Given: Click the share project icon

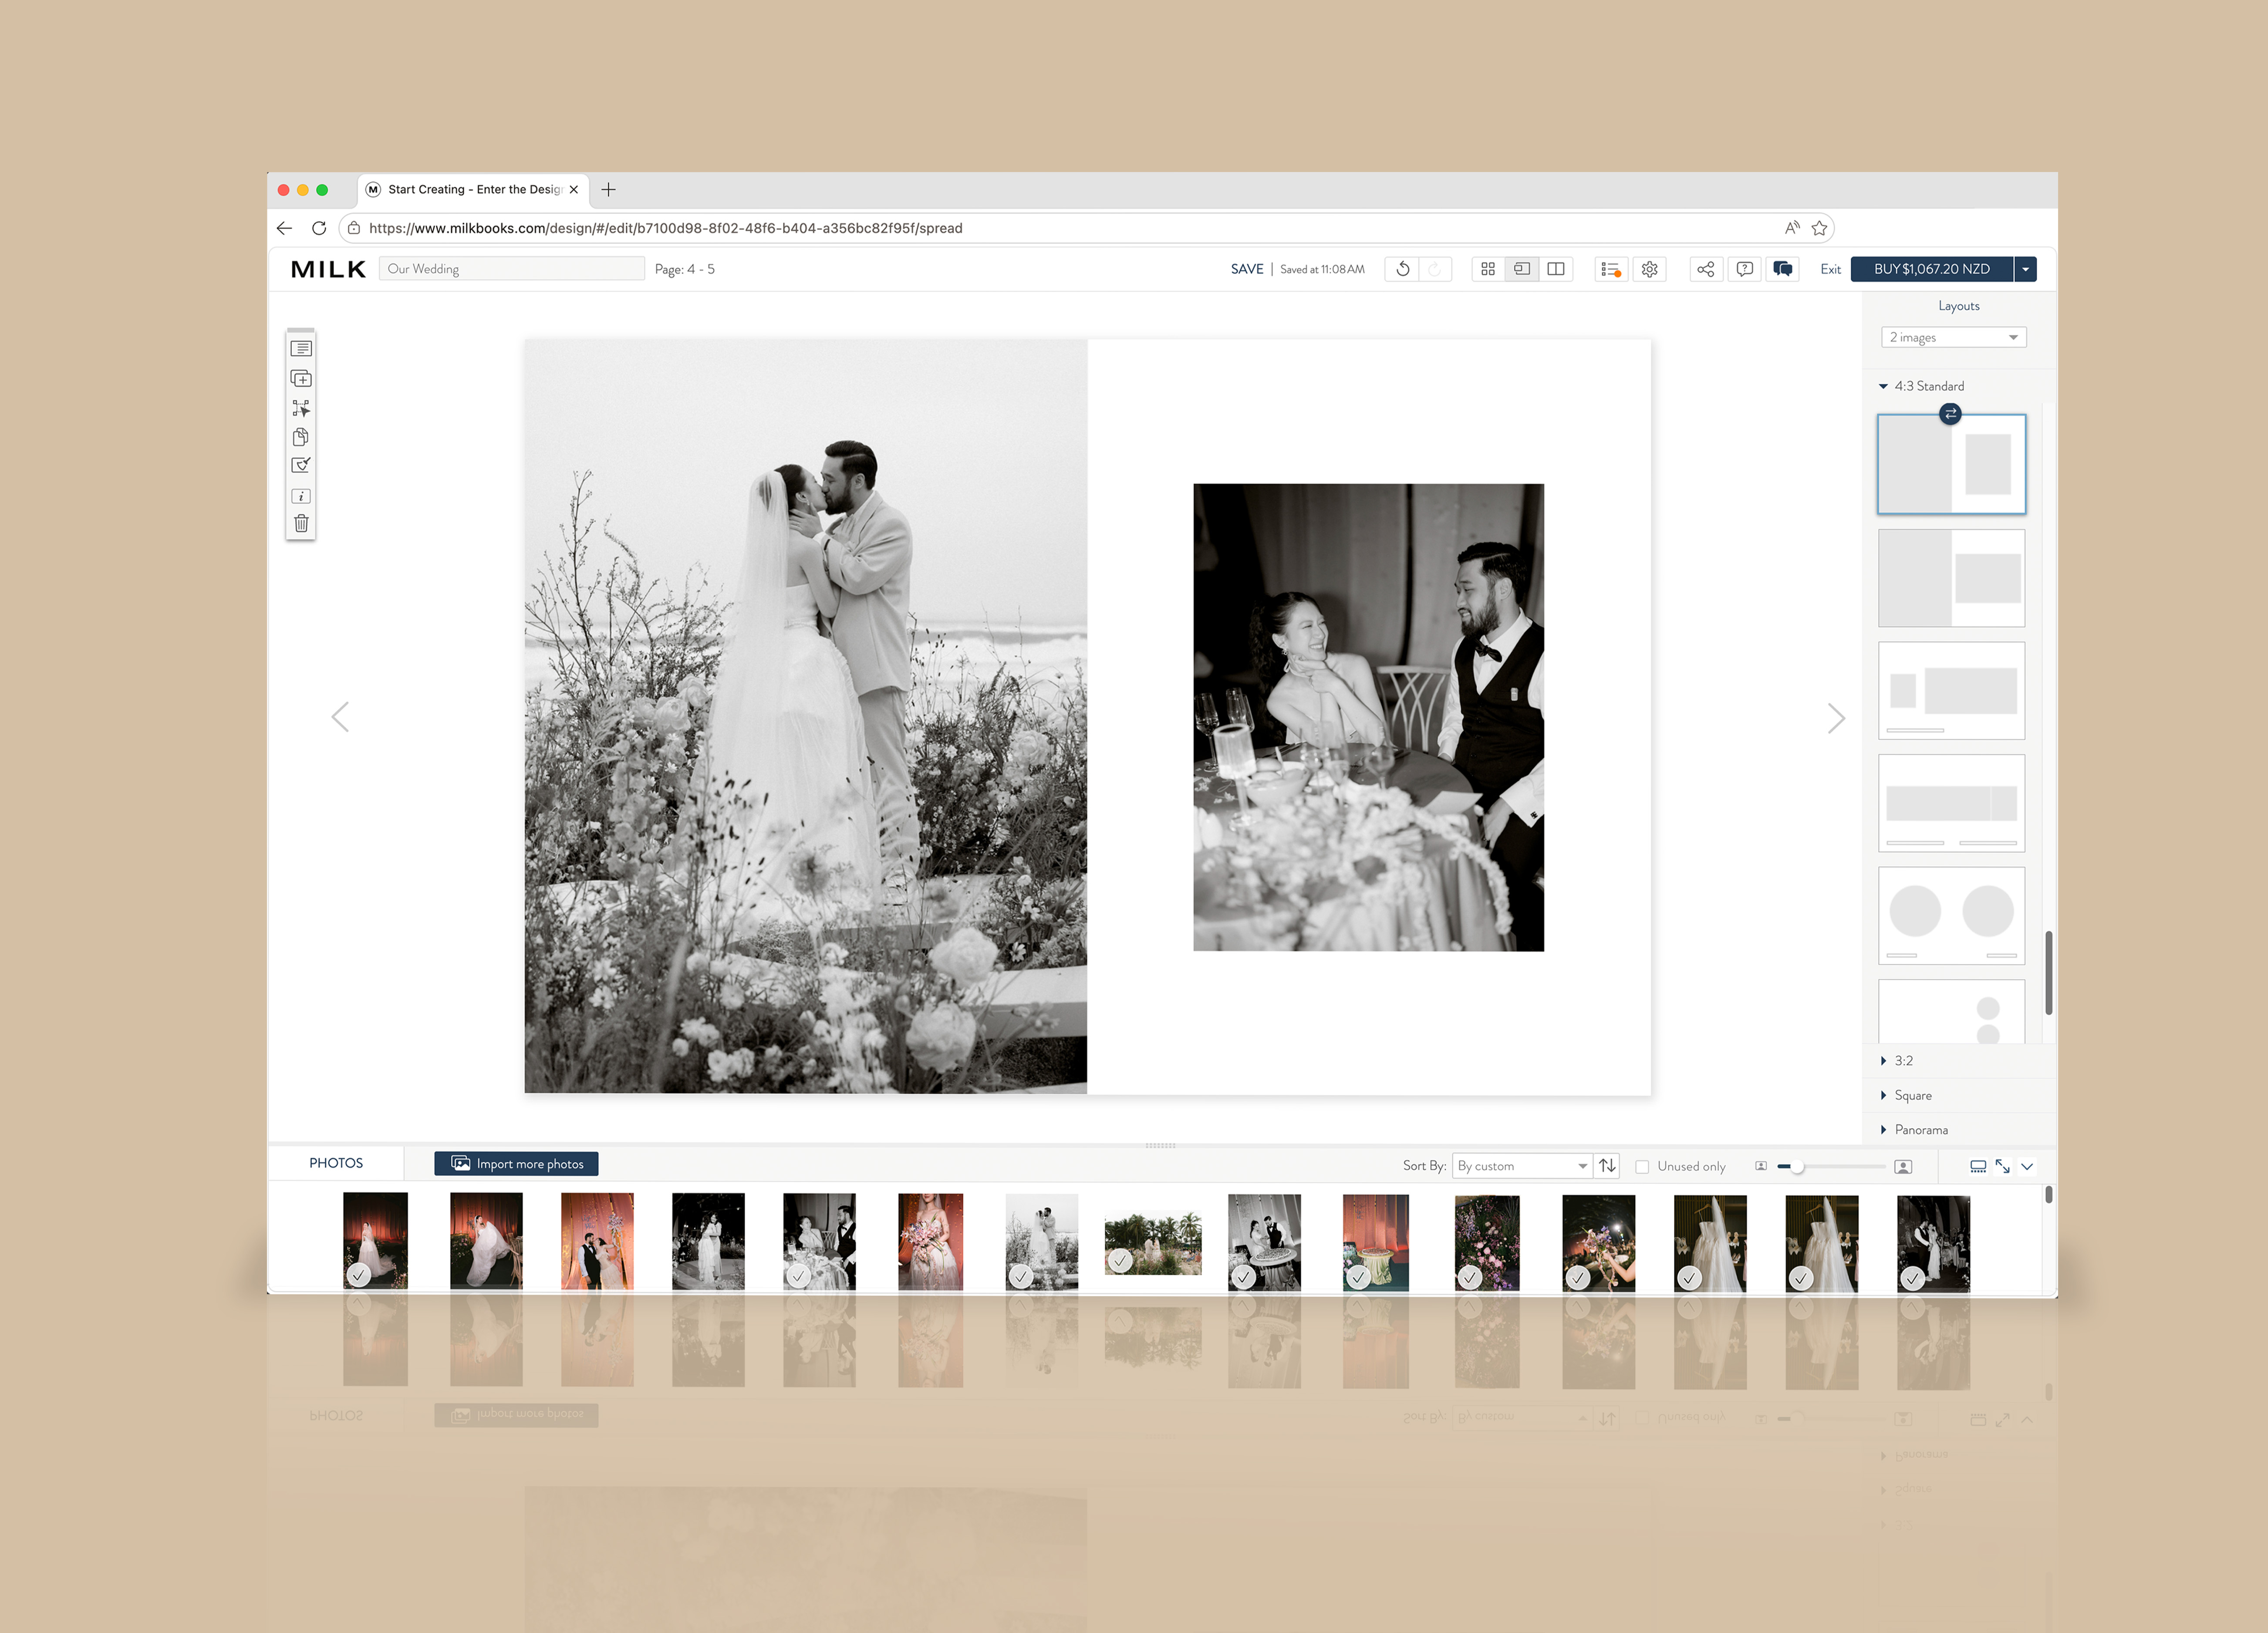Looking at the screenshot, I should [x=1706, y=269].
